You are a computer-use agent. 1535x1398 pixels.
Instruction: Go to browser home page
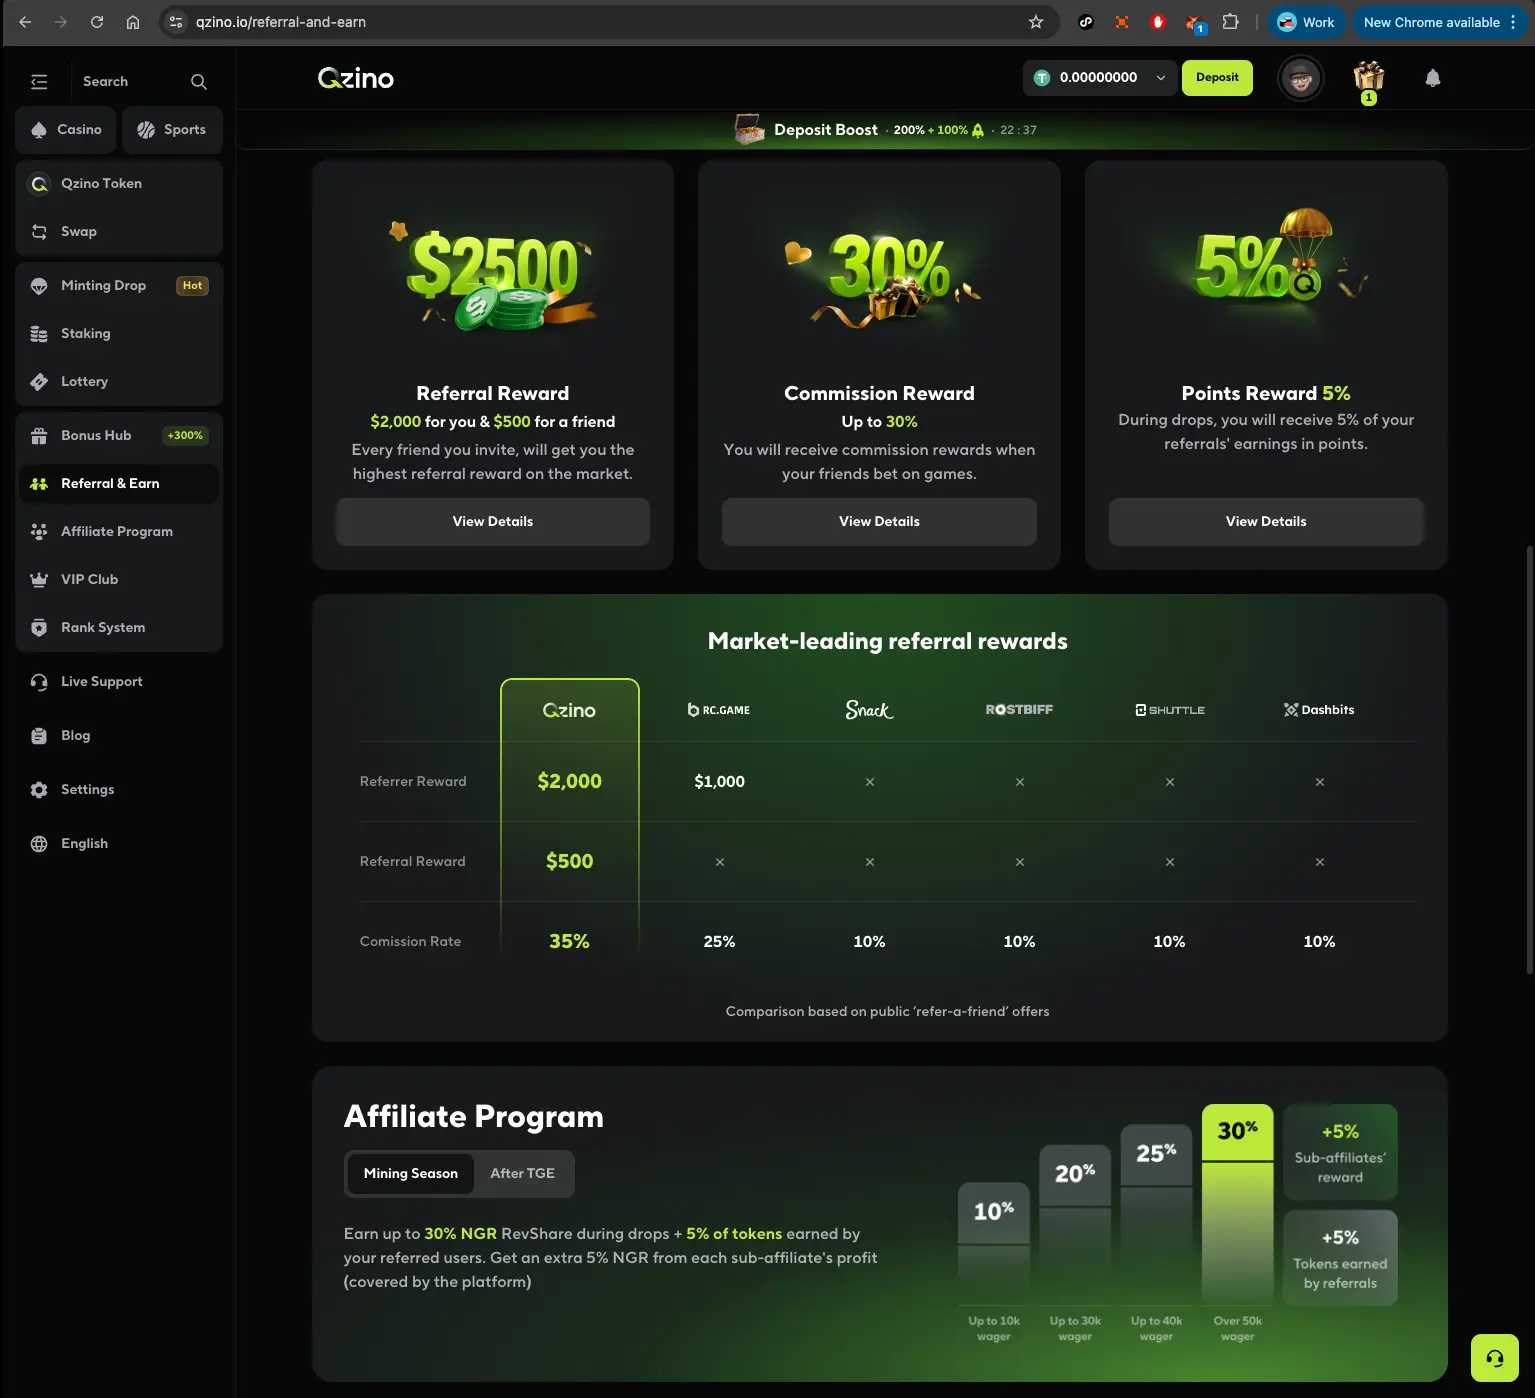[133, 22]
